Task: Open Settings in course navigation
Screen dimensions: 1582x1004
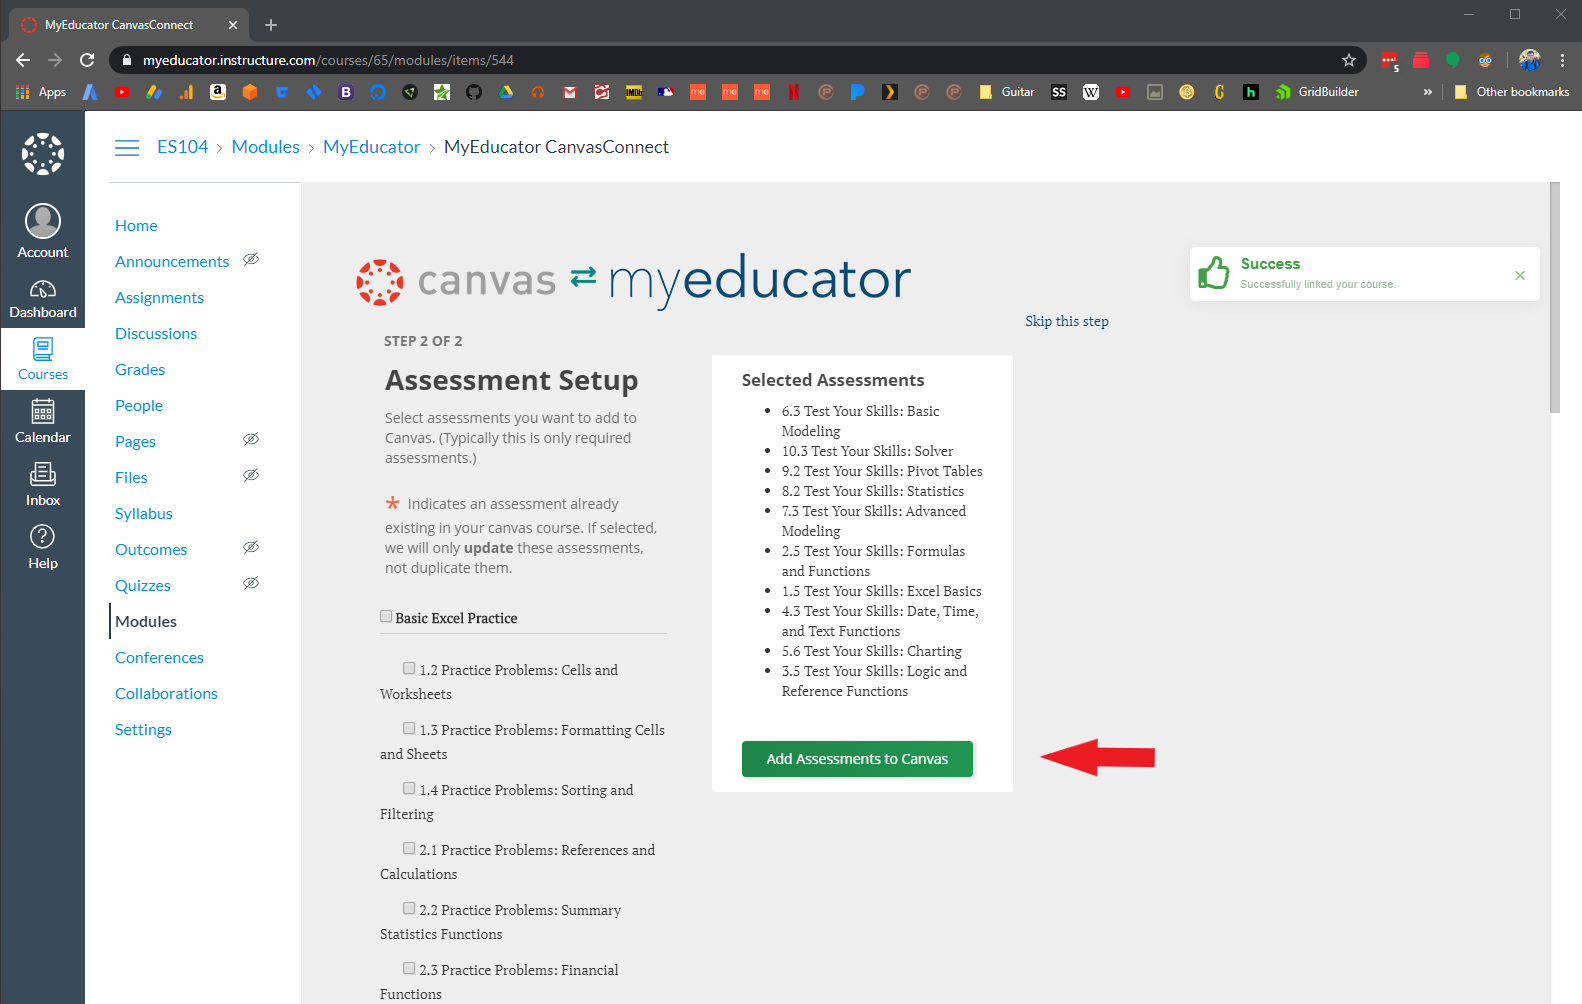Action: (x=143, y=730)
